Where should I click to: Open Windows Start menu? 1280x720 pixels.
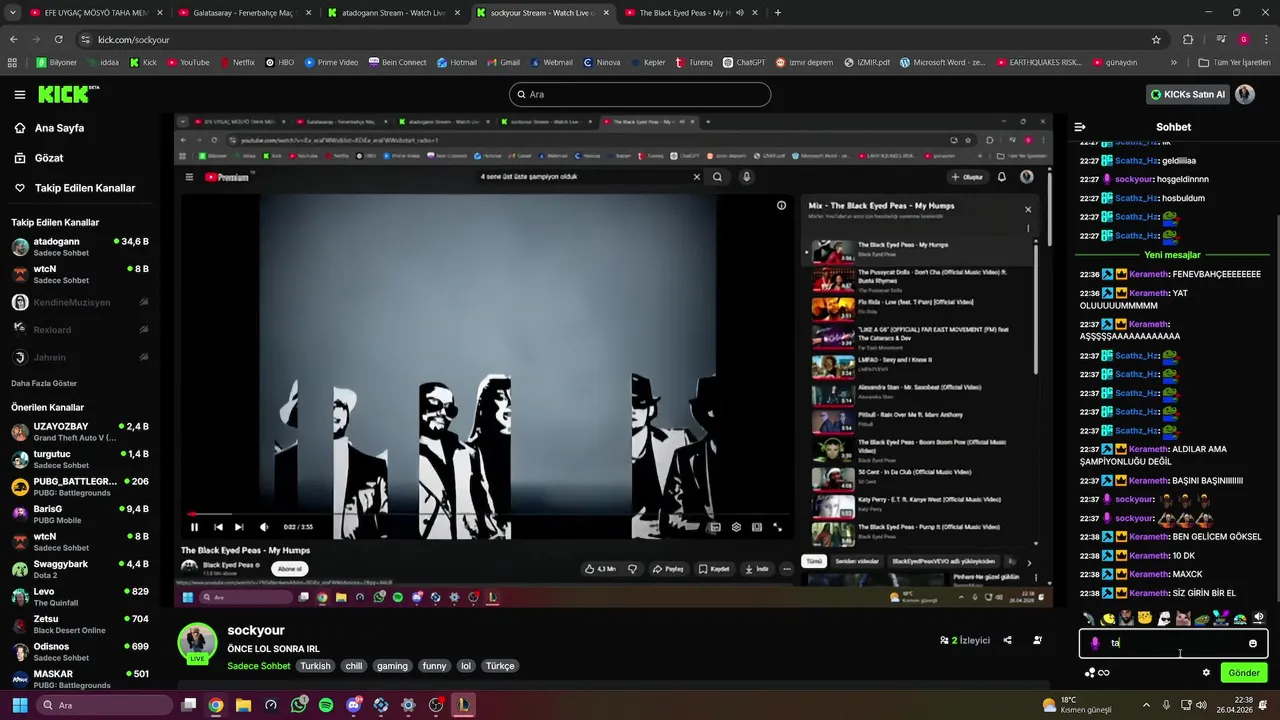[19, 705]
